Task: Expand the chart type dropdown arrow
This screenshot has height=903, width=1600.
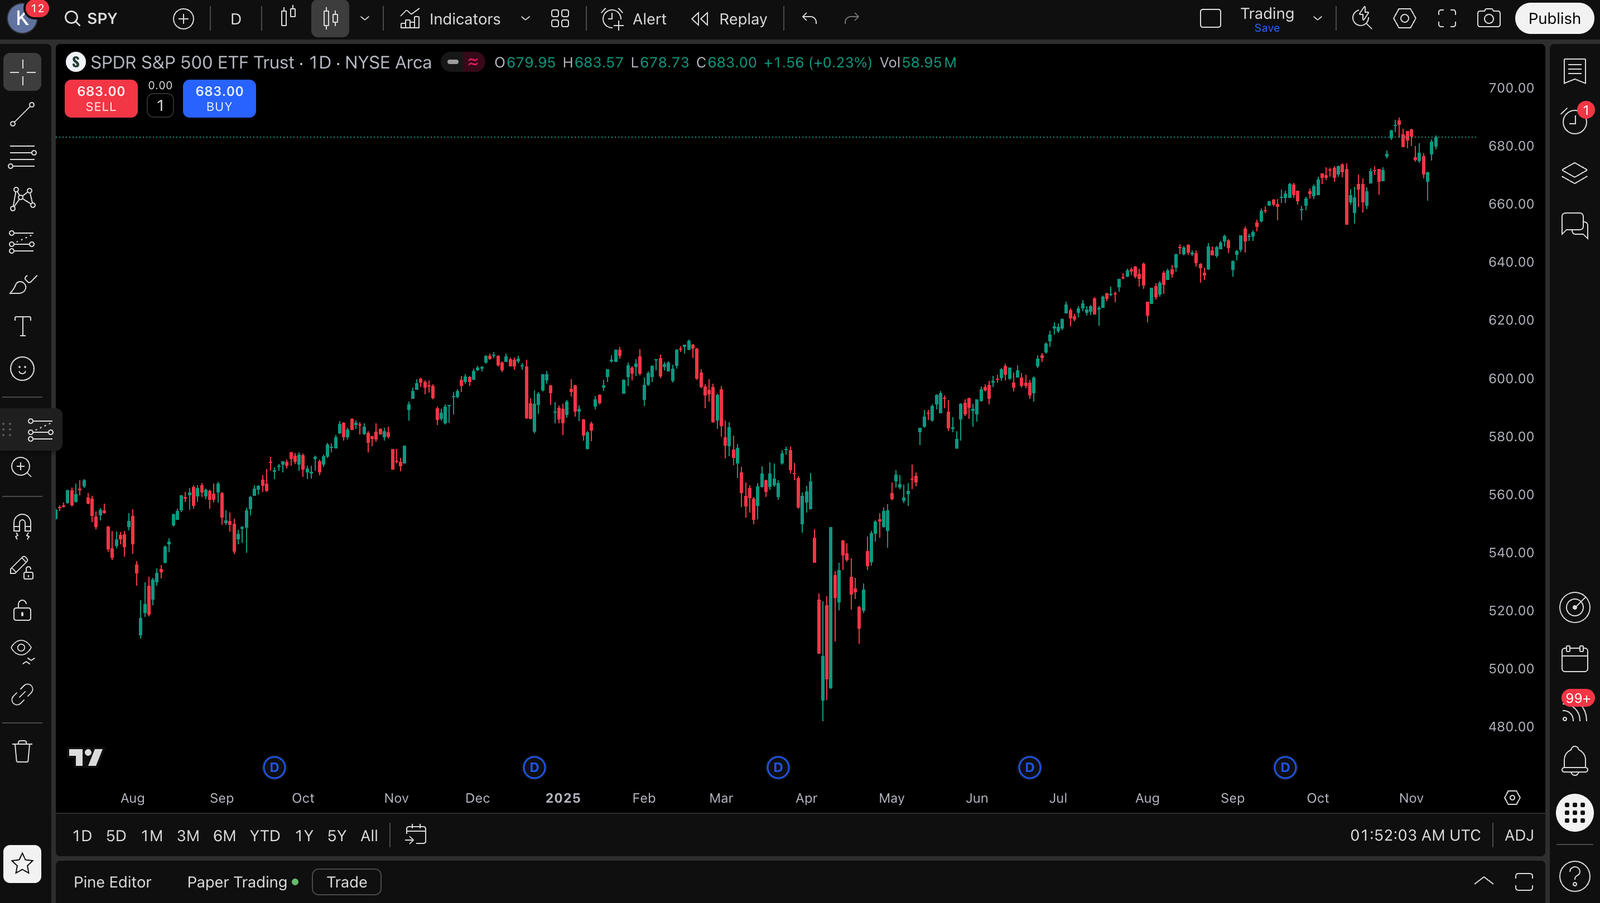Action: (x=365, y=19)
